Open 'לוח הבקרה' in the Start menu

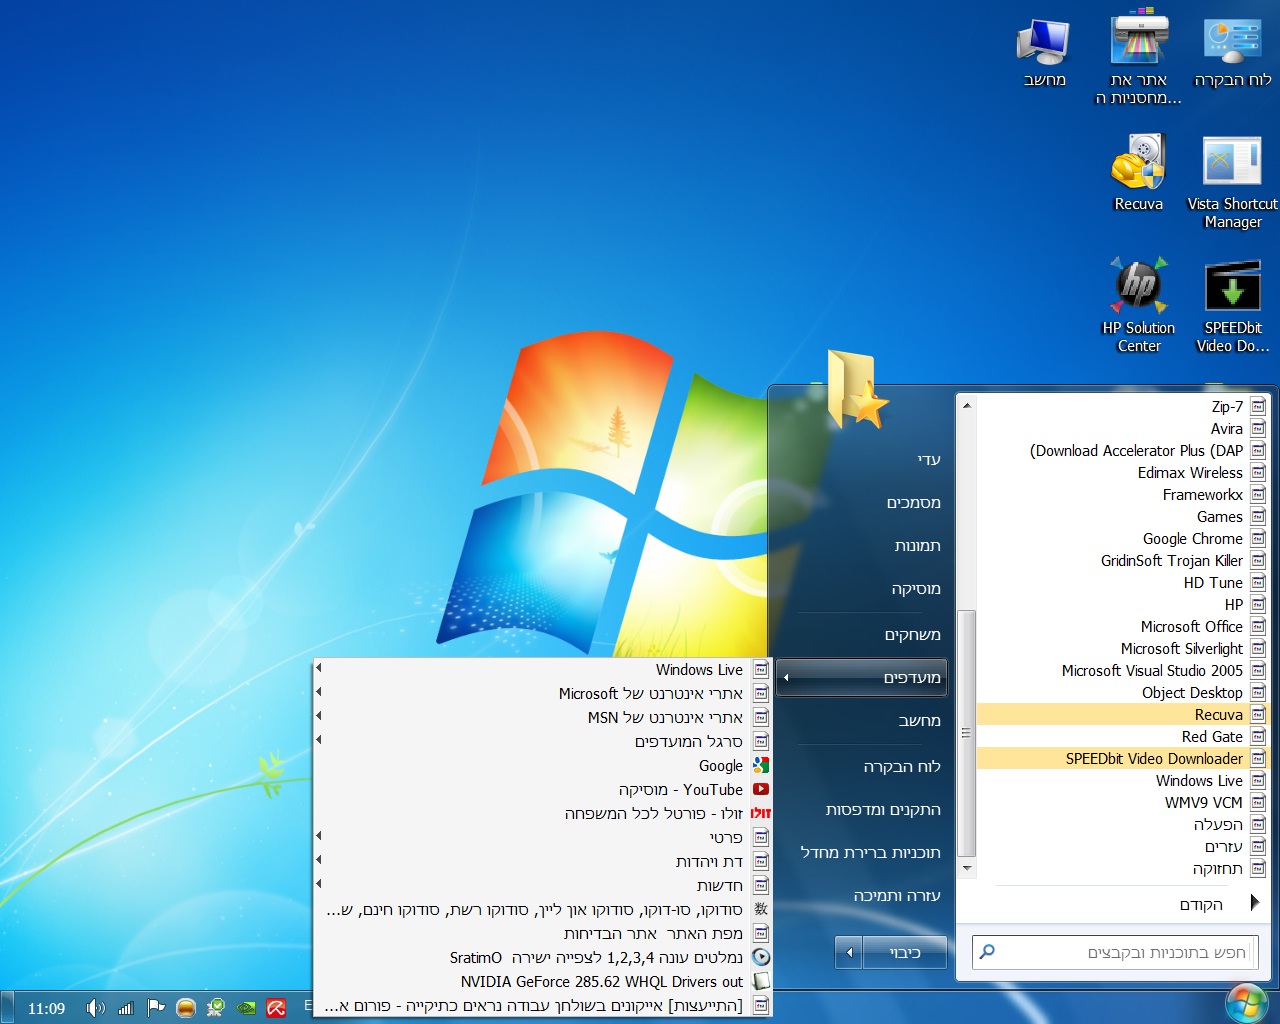(862, 767)
